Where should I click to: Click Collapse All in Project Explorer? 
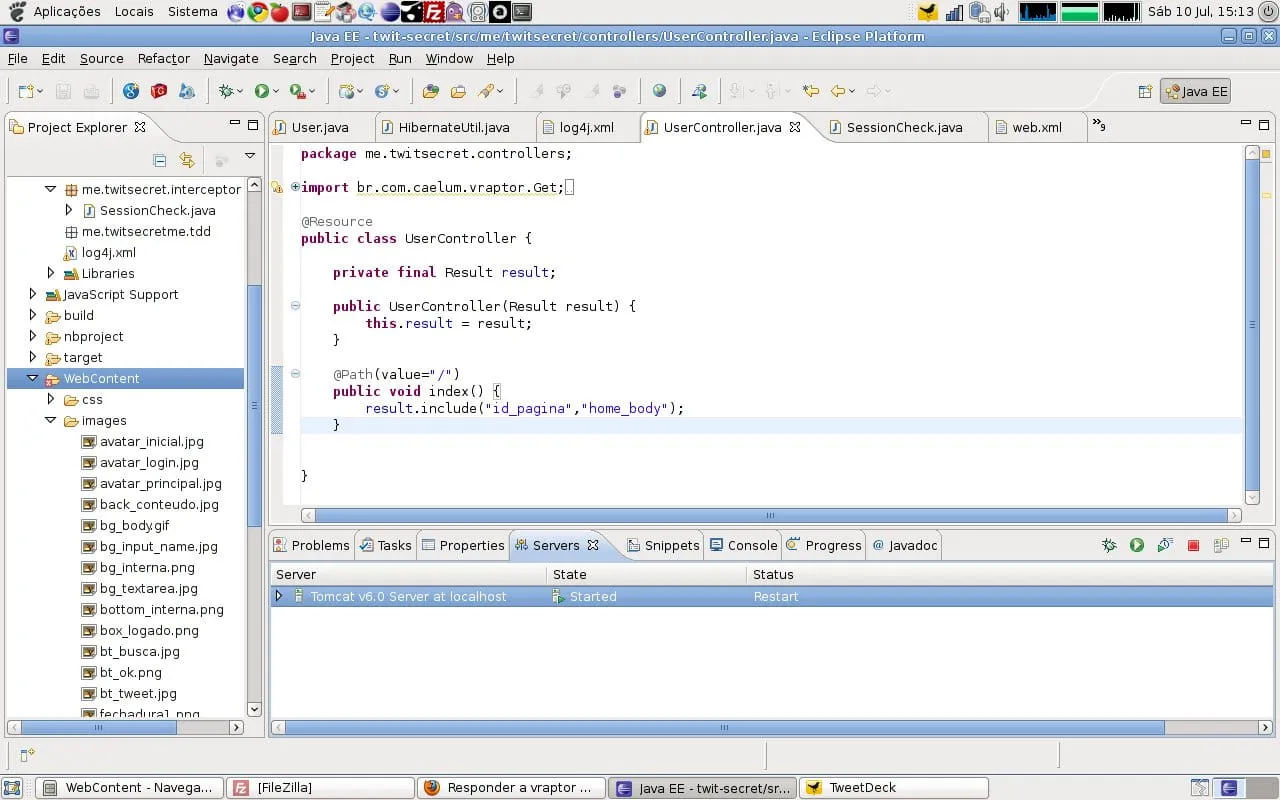(159, 160)
